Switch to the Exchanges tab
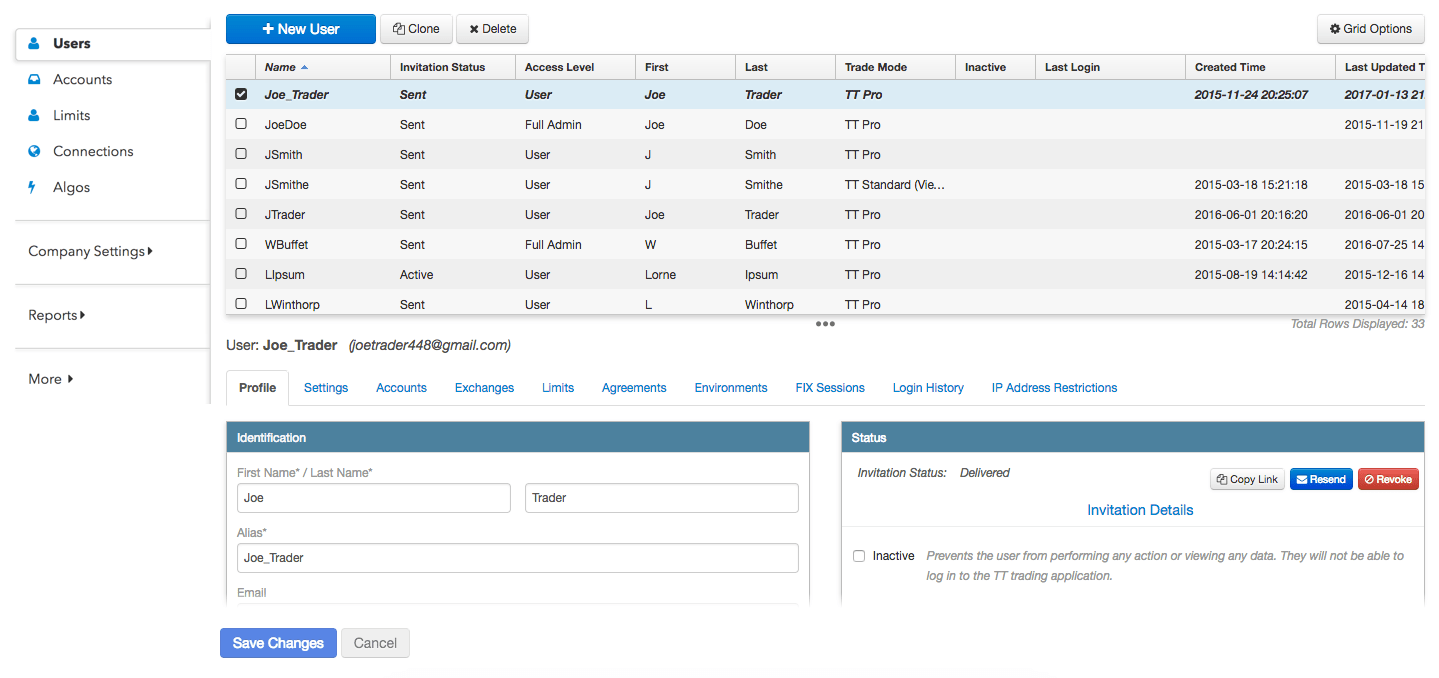 point(484,388)
